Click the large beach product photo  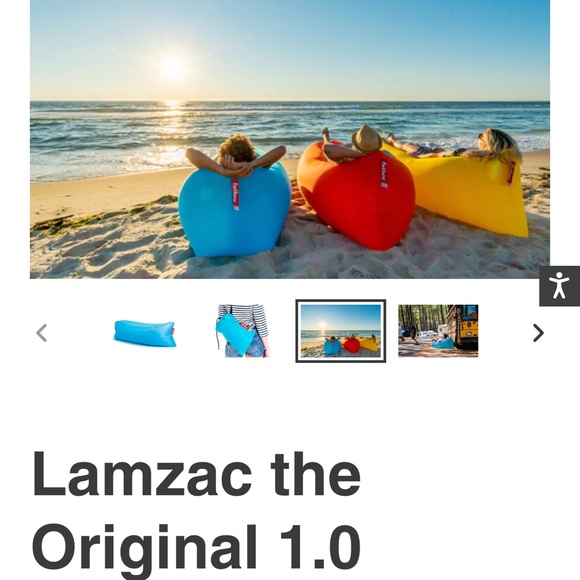(x=290, y=139)
